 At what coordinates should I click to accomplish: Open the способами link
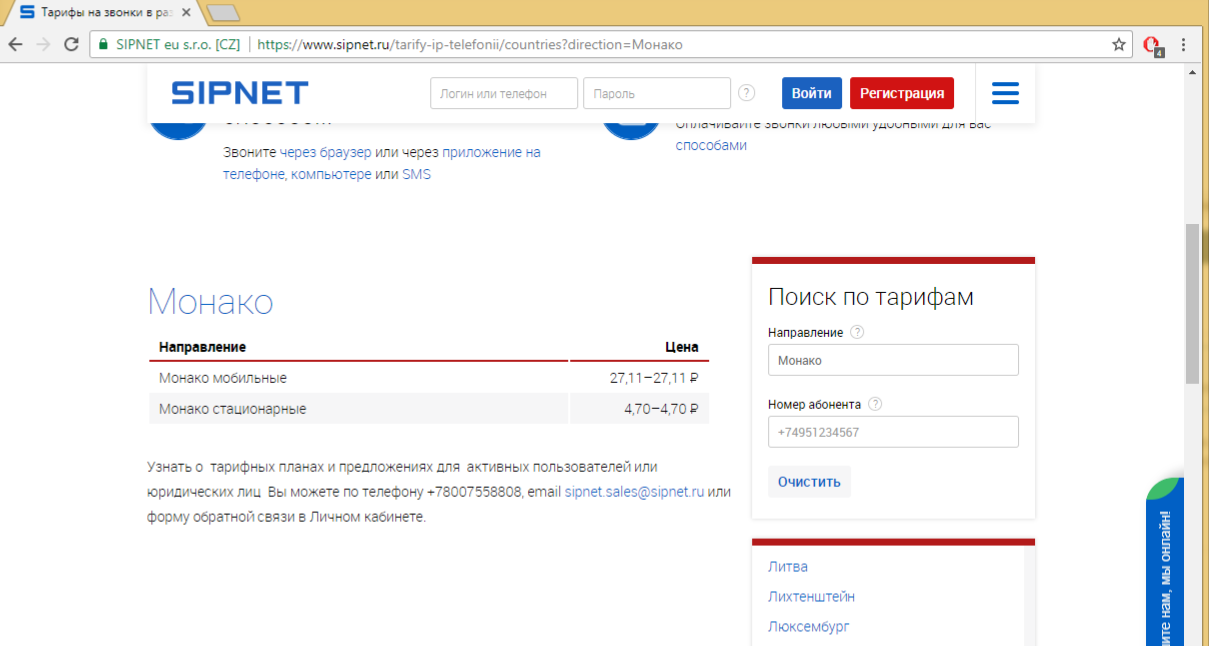click(711, 145)
